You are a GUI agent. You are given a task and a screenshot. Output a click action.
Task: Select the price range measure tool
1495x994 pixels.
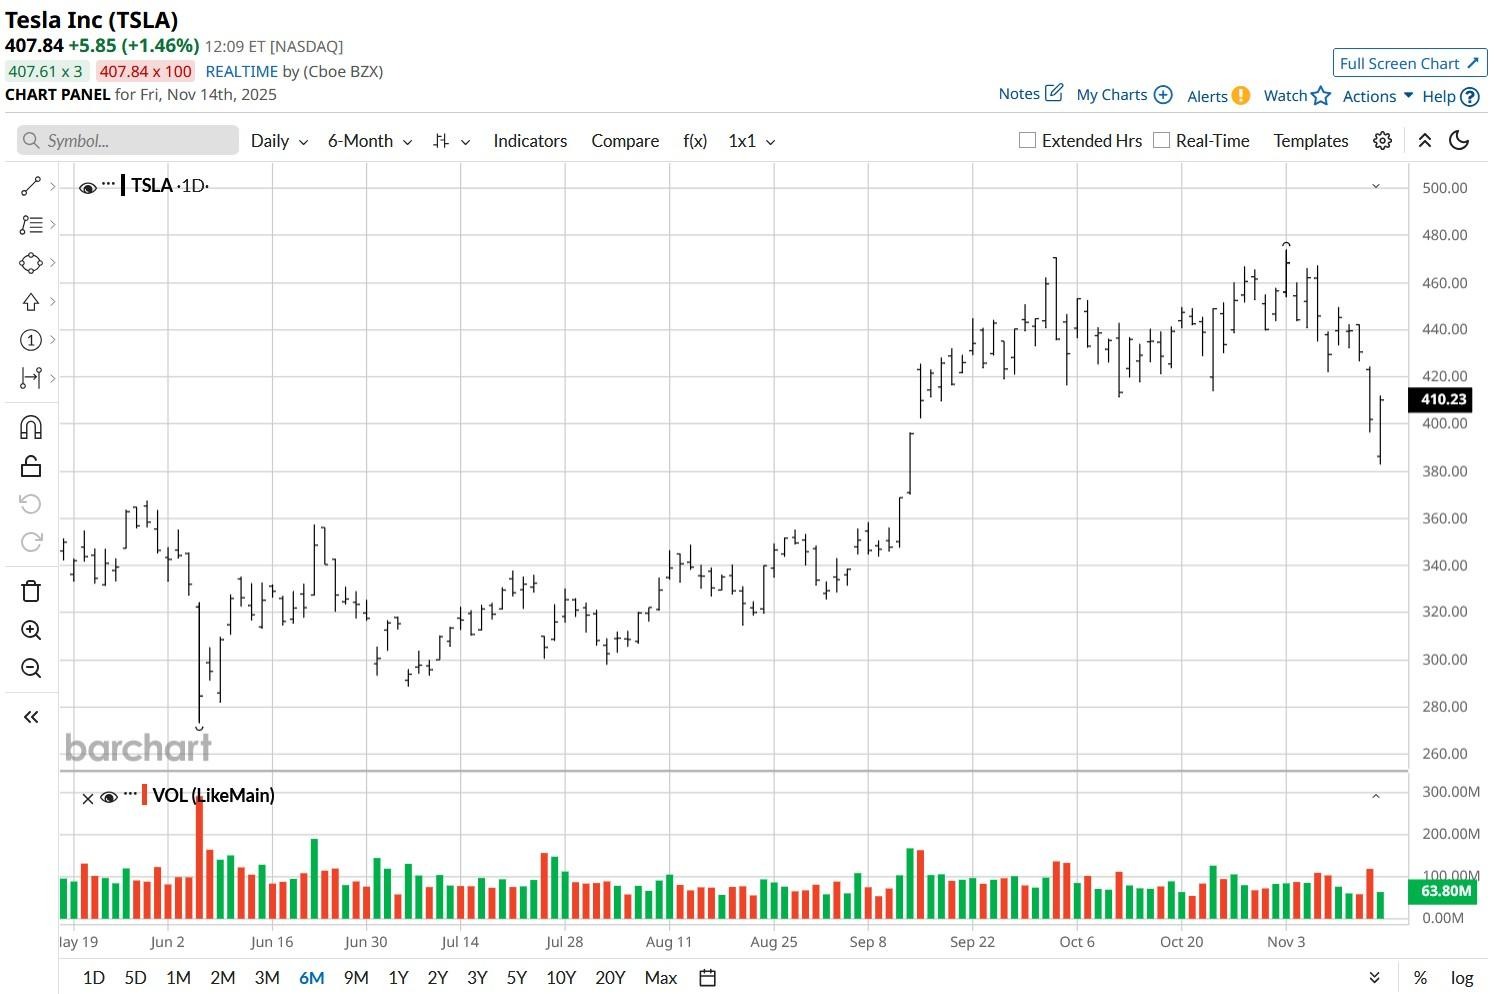[31, 378]
